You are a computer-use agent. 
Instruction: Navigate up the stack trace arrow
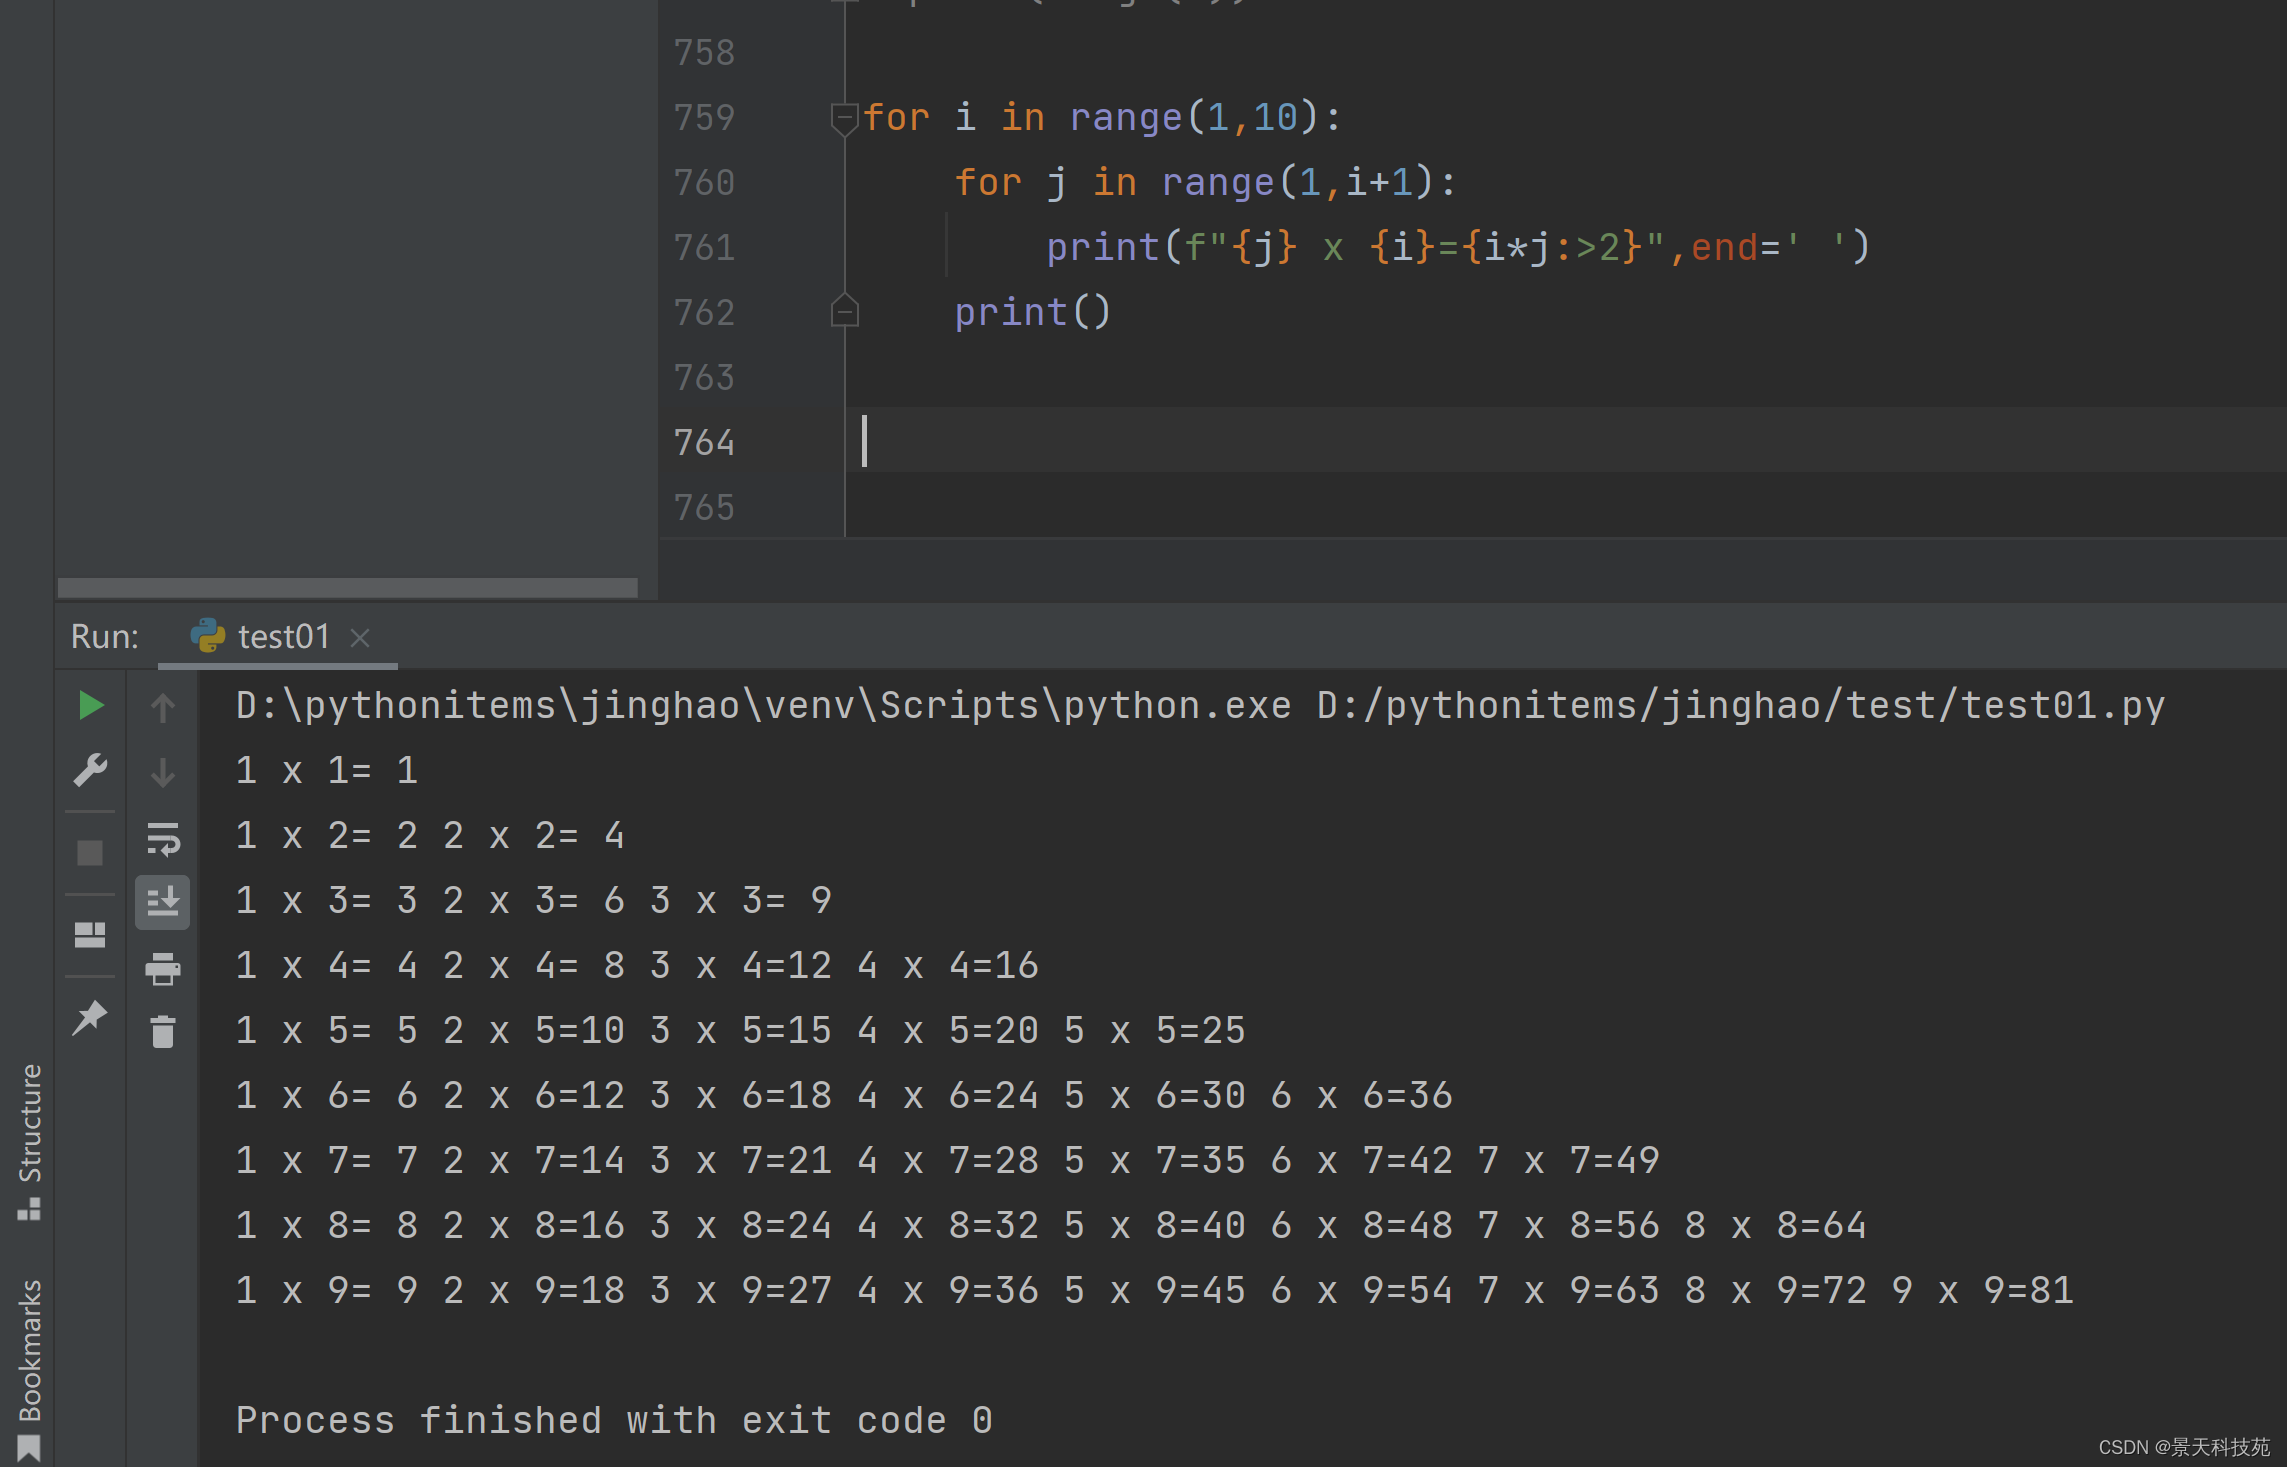[163, 707]
